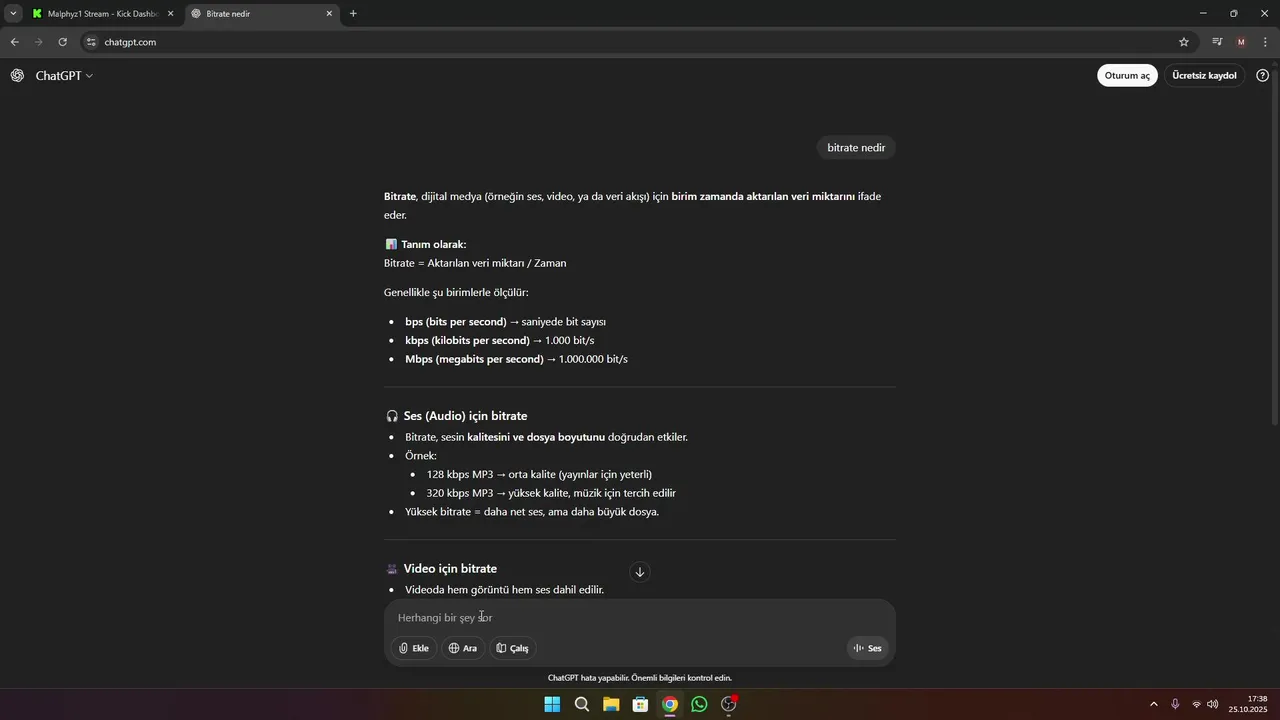Image resolution: width=1280 pixels, height=720 pixels.
Task: Click the ChatGPT hata yapabilir disclaimer text
Action: 640,678
